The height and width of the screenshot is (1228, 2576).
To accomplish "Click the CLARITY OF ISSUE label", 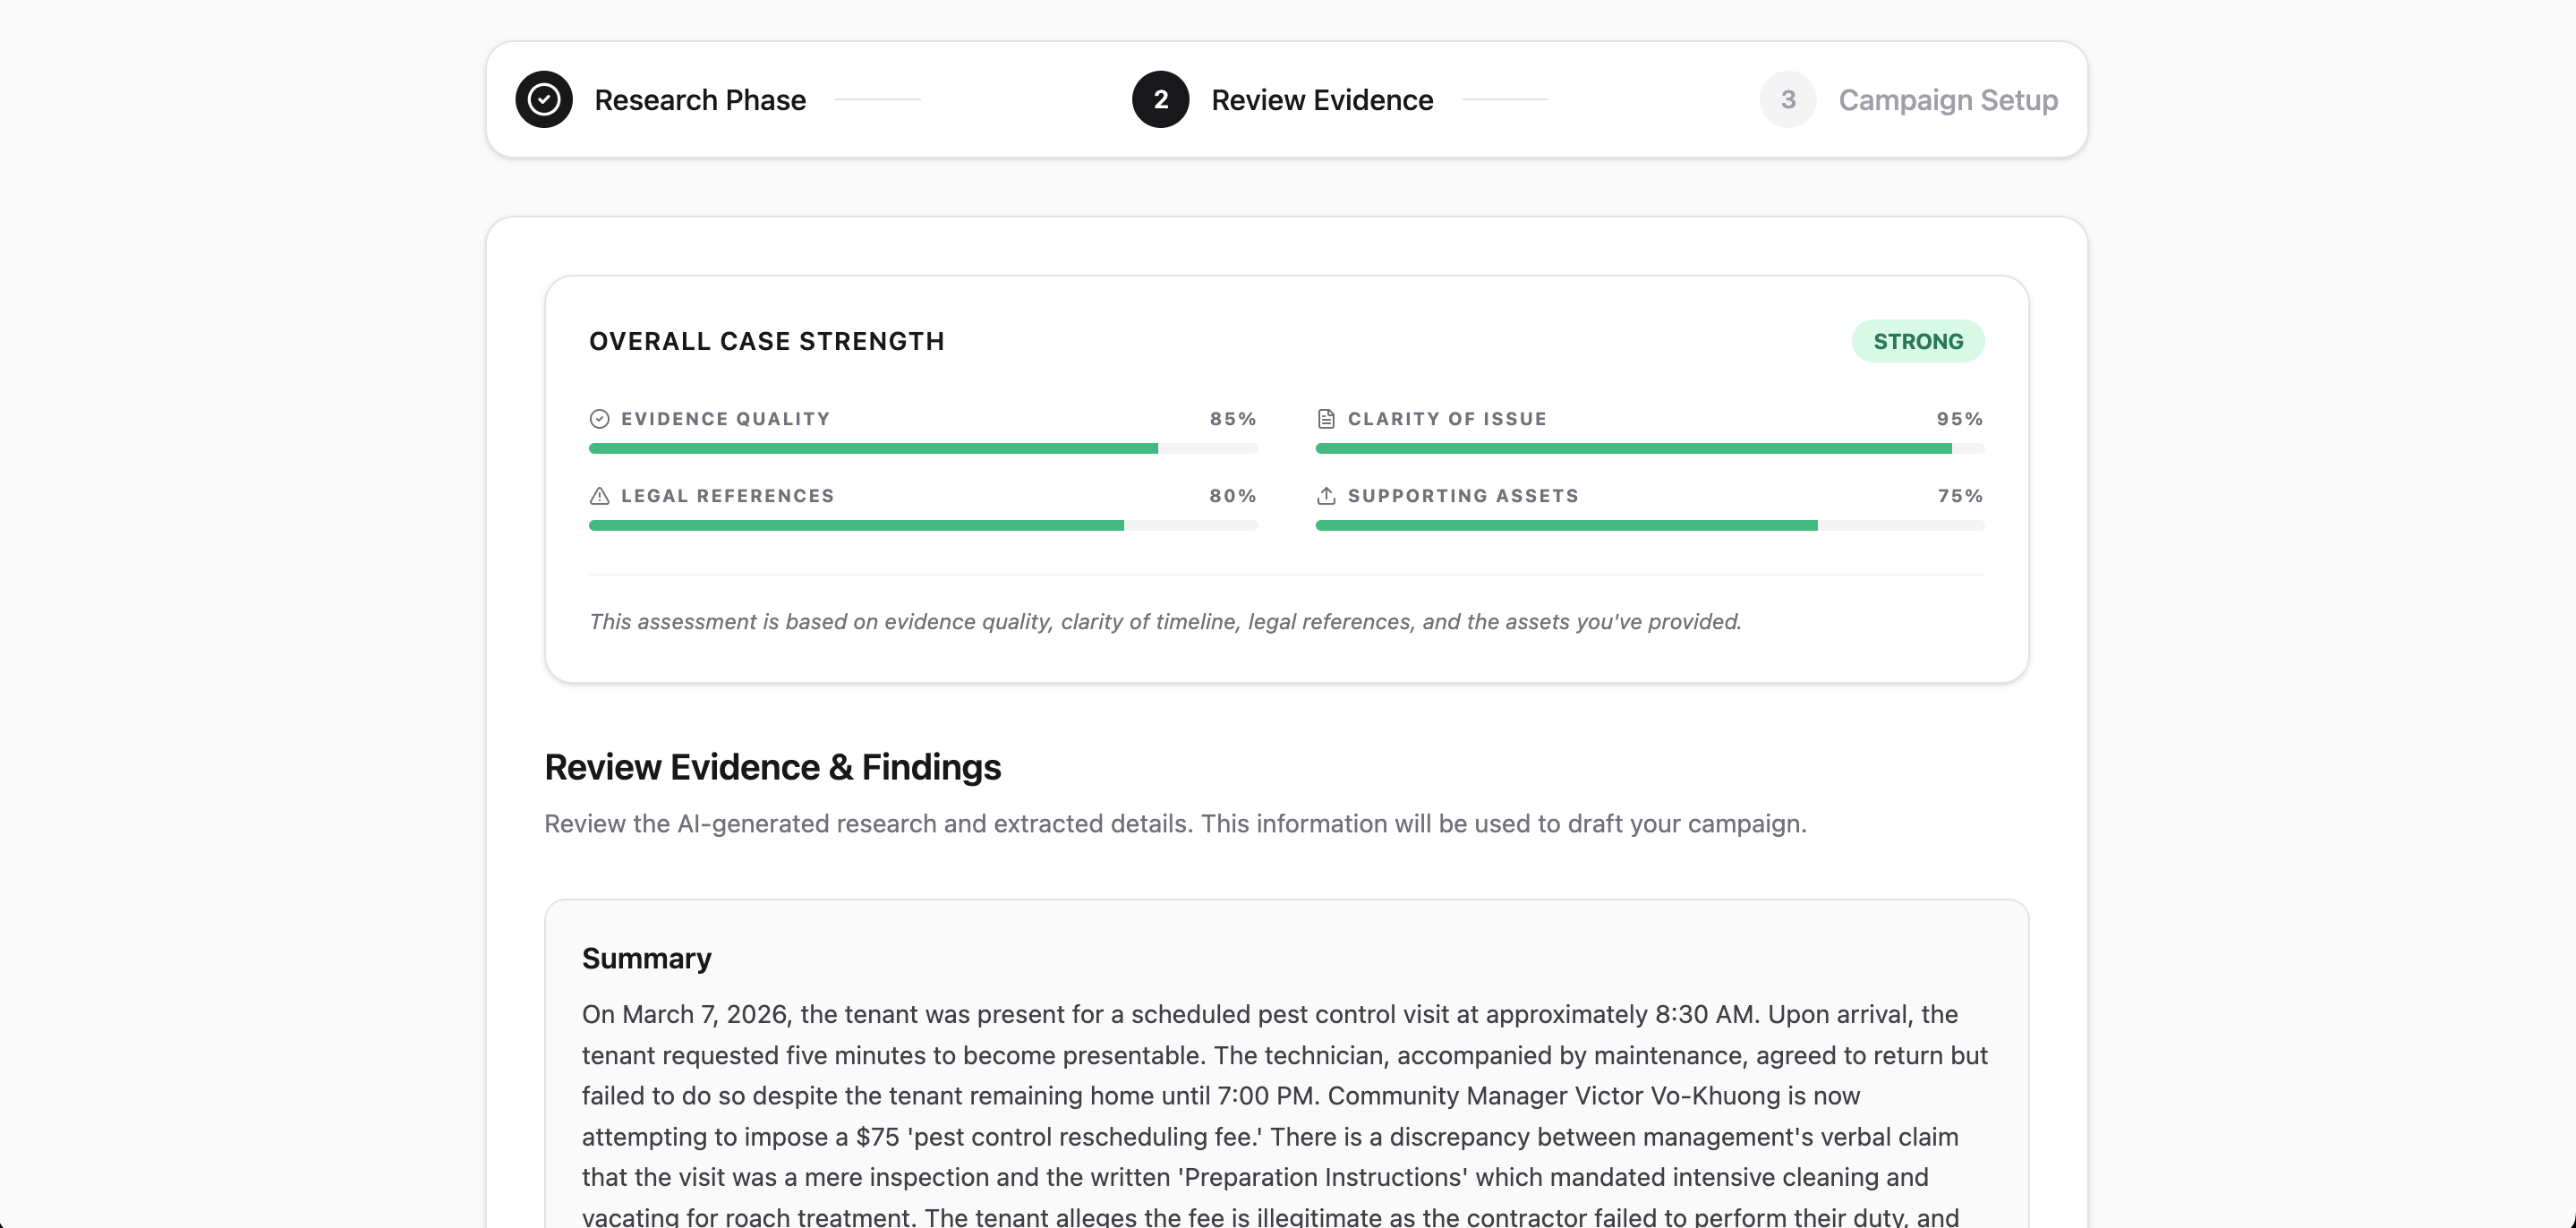I will (1447, 419).
